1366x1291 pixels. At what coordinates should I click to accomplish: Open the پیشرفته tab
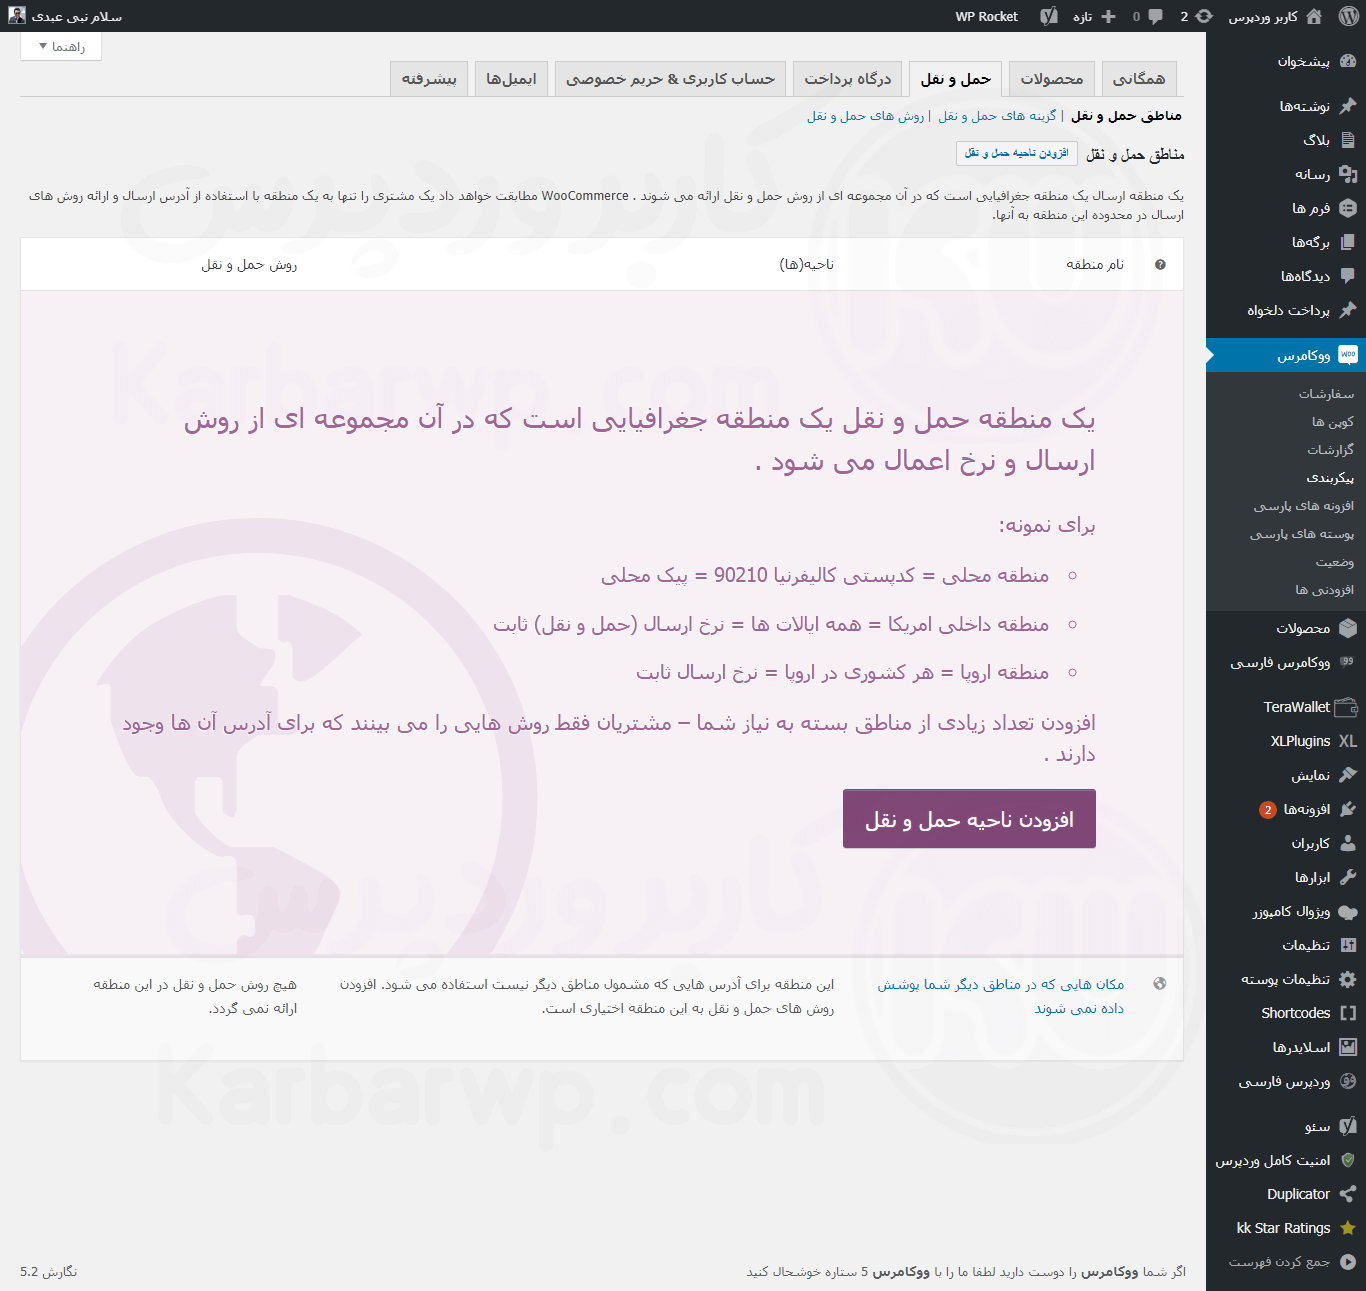[429, 79]
